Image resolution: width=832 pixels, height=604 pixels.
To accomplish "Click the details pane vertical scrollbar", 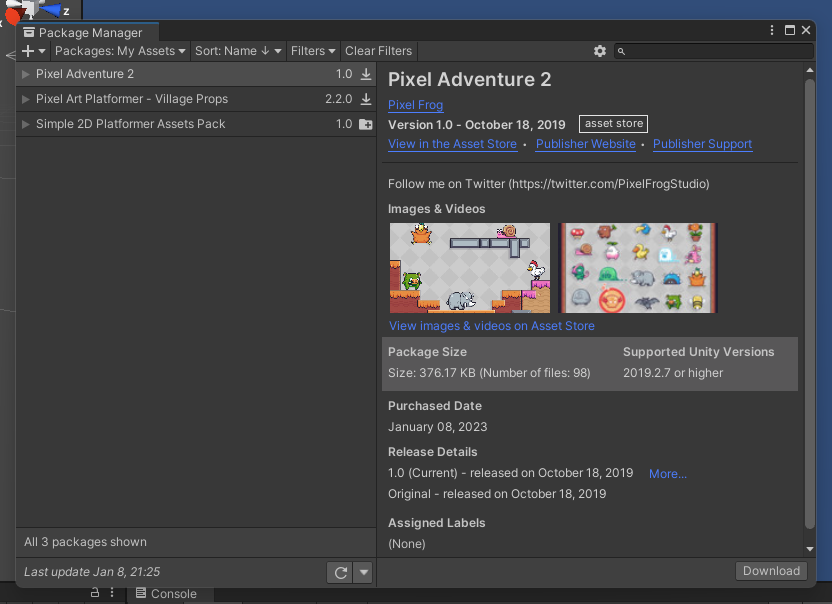I will 809,304.
